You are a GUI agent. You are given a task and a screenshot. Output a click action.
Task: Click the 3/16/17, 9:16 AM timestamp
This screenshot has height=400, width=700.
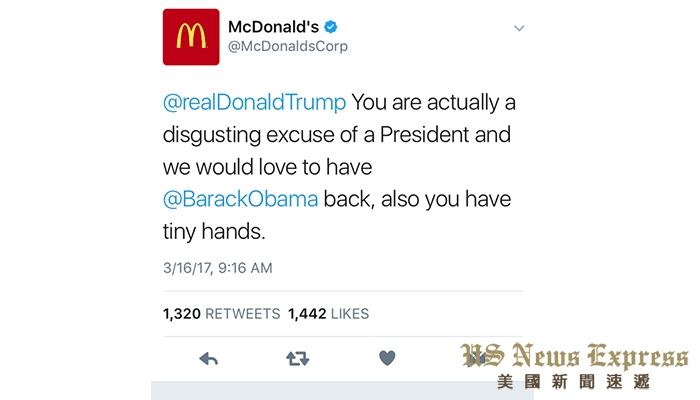[218, 268]
